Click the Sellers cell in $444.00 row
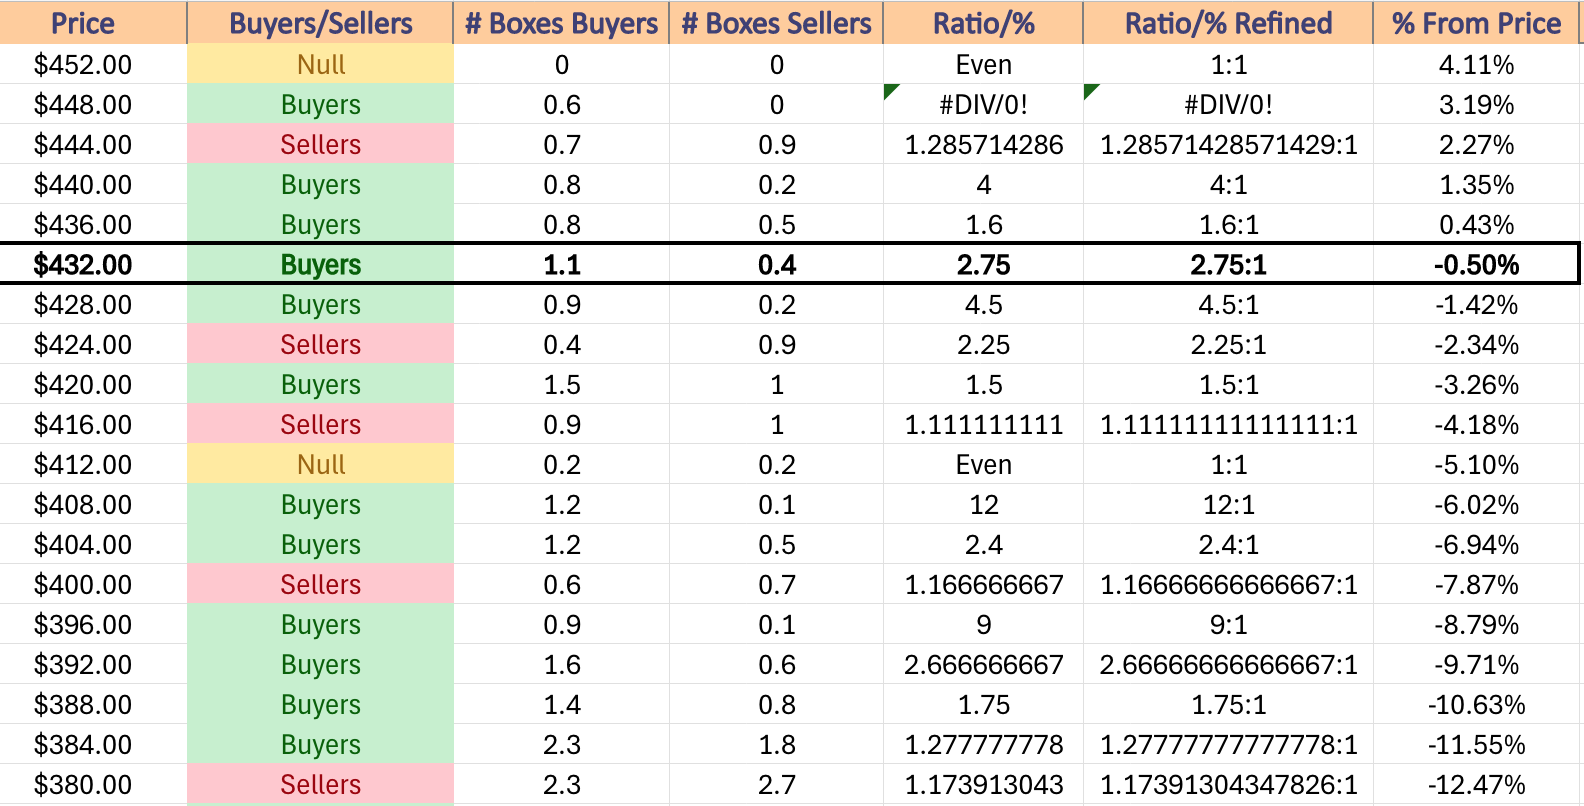This screenshot has height=806, width=1584. click(x=320, y=144)
